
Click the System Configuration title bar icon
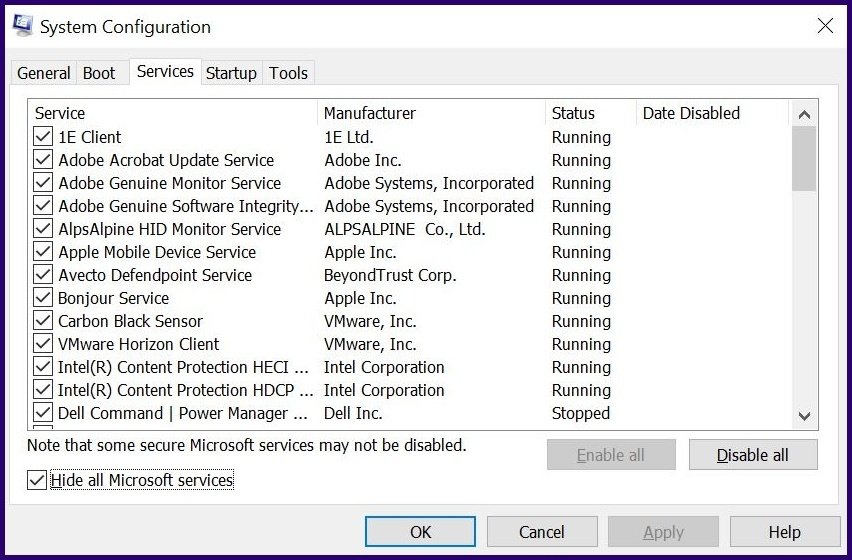click(x=23, y=26)
